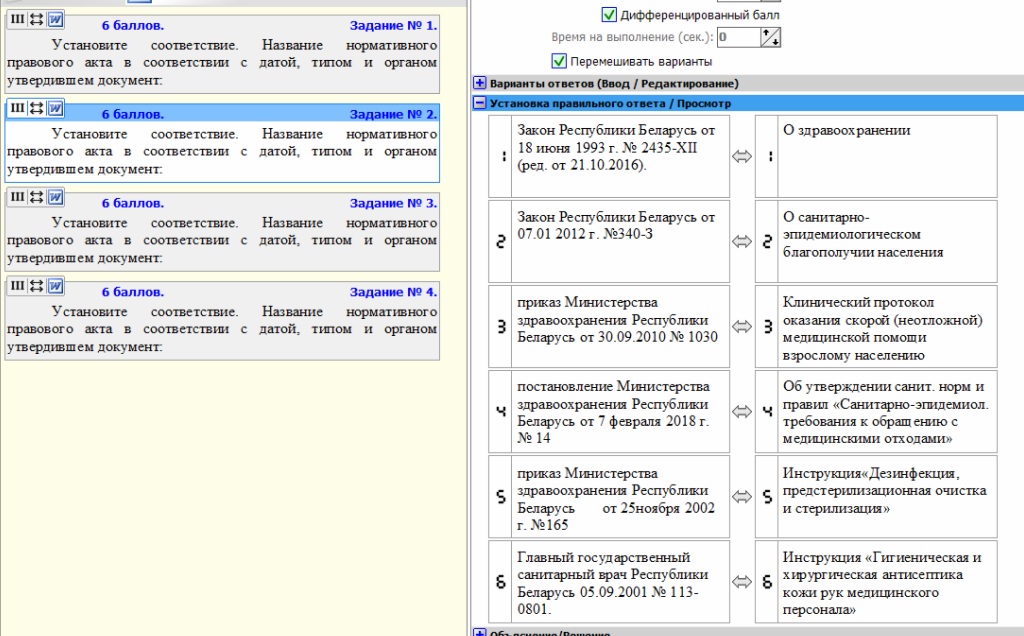Open the Word icon in Задание № 1

[56, 20]
